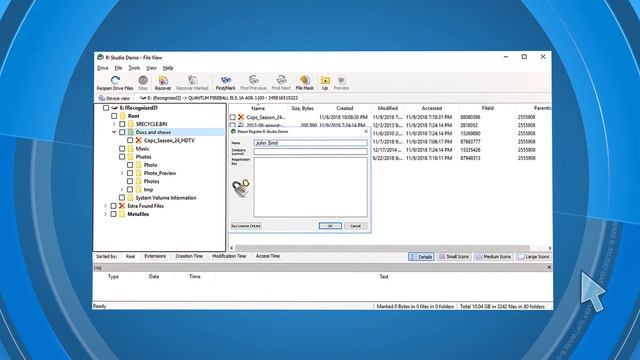Click the Size, Bytes column header
The height and width of the screenshot is (360, 640).
coord(302,108)
